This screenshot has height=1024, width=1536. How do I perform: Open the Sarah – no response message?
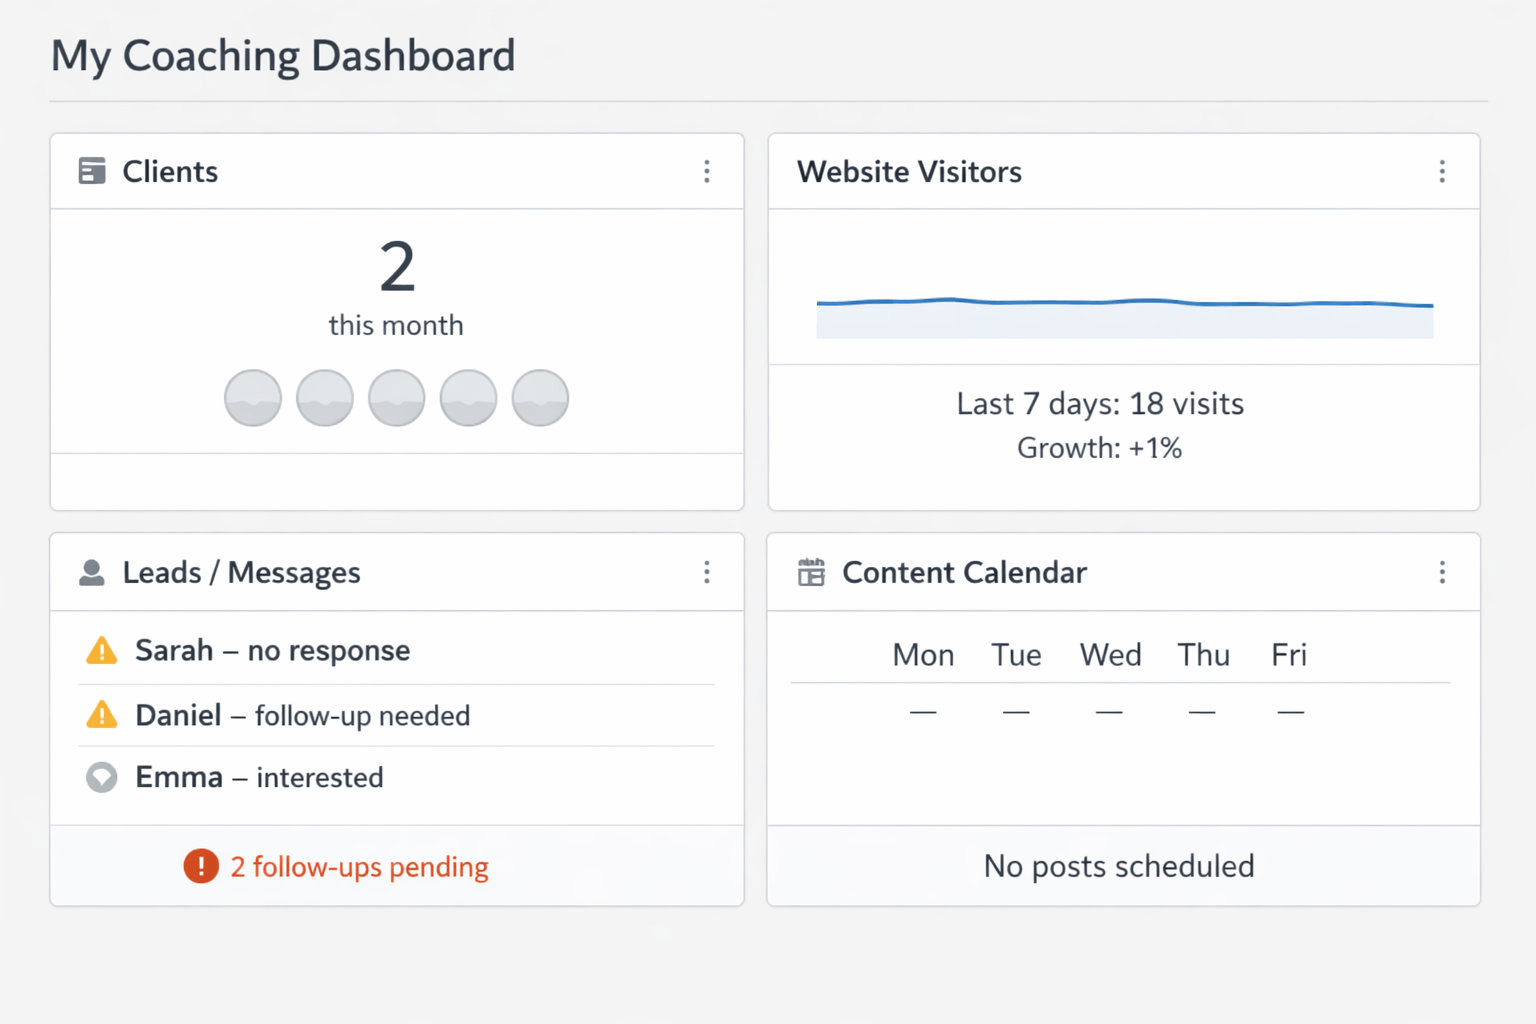272,651
